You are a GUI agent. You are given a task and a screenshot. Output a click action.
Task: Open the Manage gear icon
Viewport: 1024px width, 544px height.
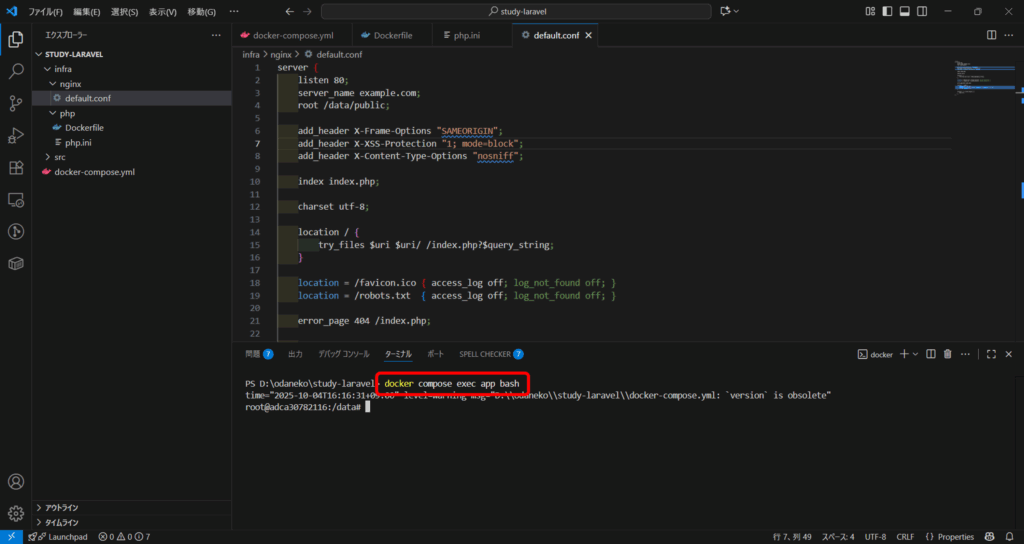(x=16, y=514)
